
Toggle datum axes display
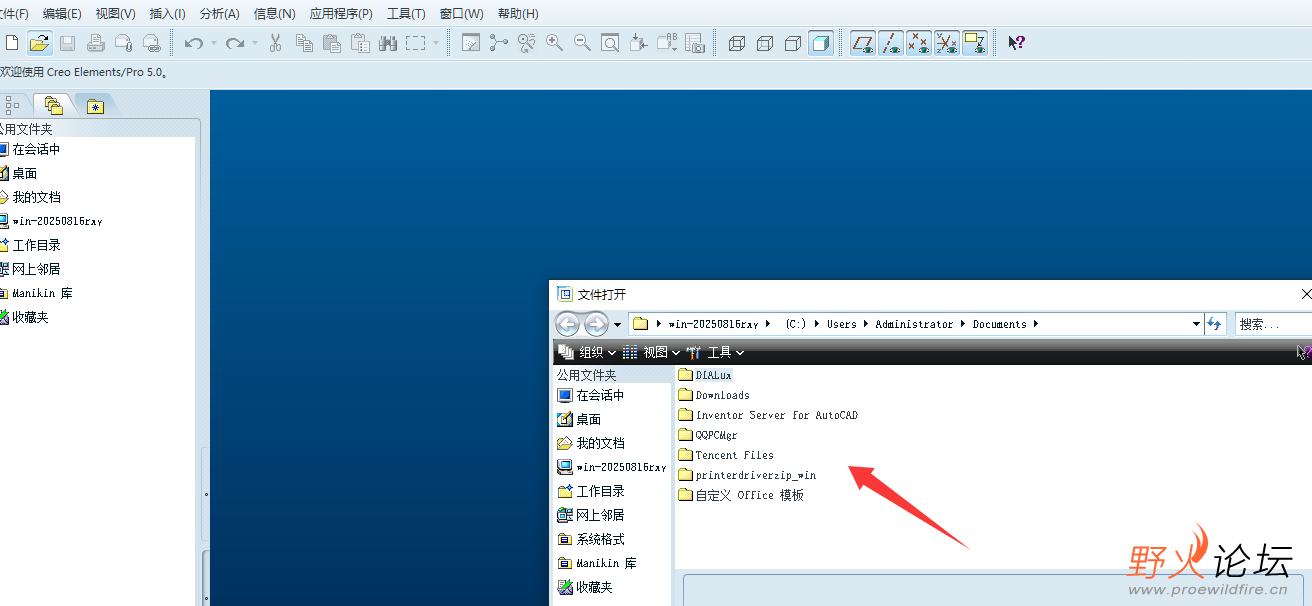(891, 43)
